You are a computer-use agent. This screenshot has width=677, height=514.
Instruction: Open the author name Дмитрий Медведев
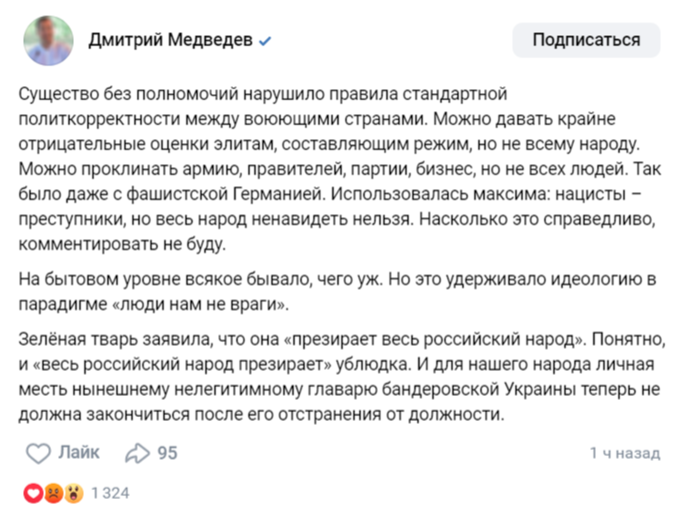coord(170,41)
